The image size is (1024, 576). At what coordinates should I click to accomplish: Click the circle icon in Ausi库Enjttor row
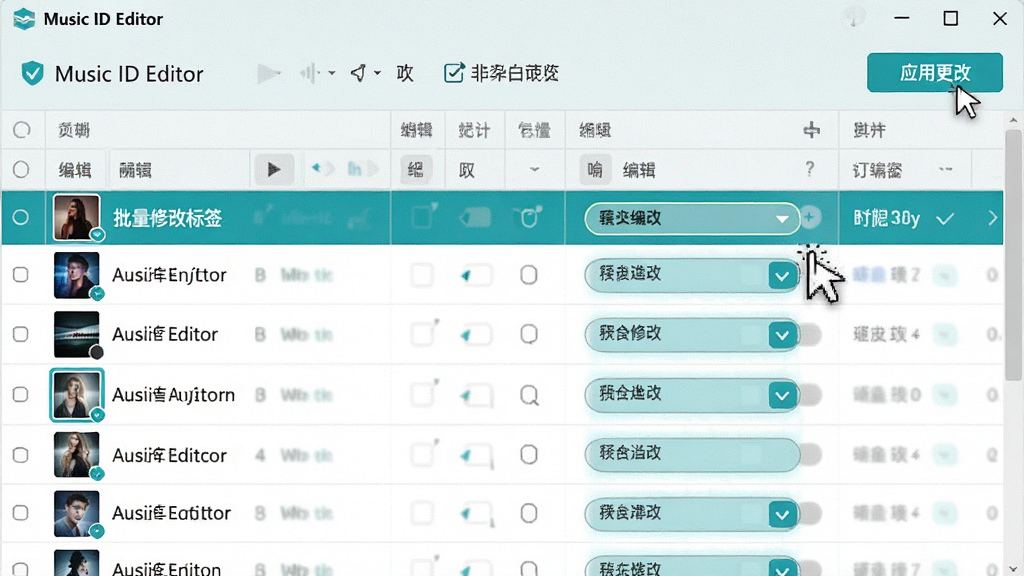coord(529,275)
